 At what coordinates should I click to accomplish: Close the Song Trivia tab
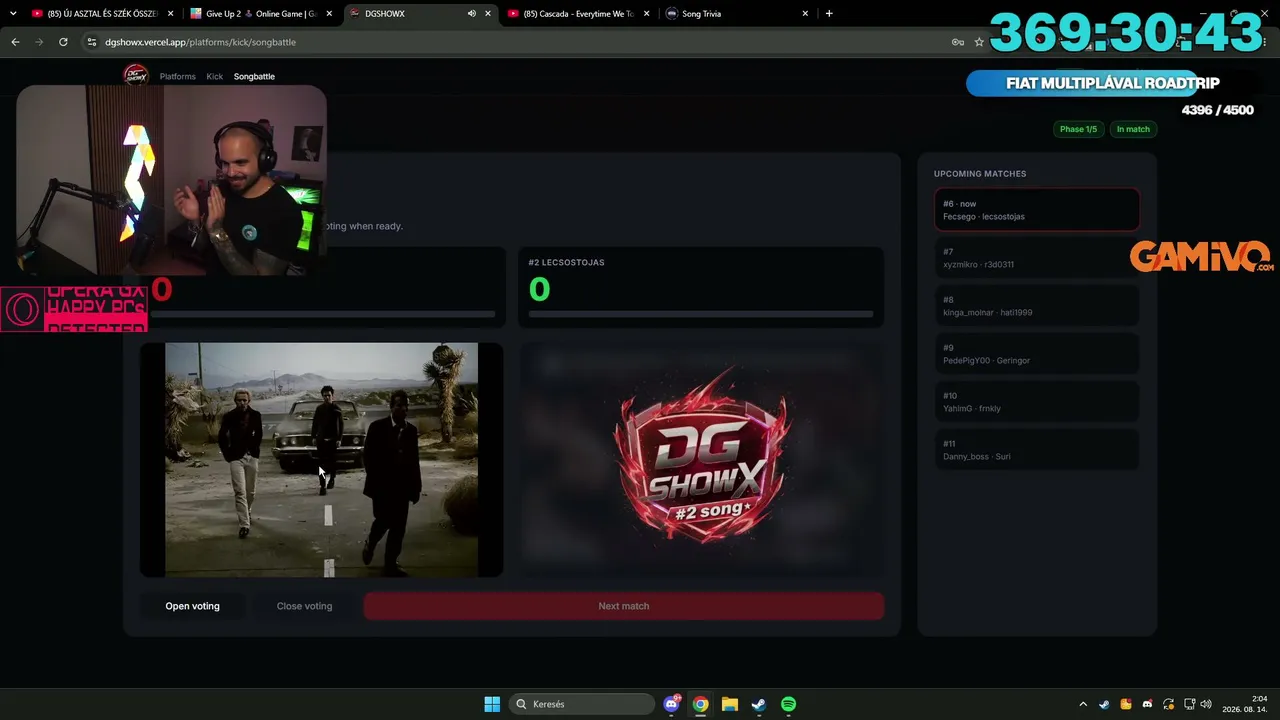(x=806, y=14)
